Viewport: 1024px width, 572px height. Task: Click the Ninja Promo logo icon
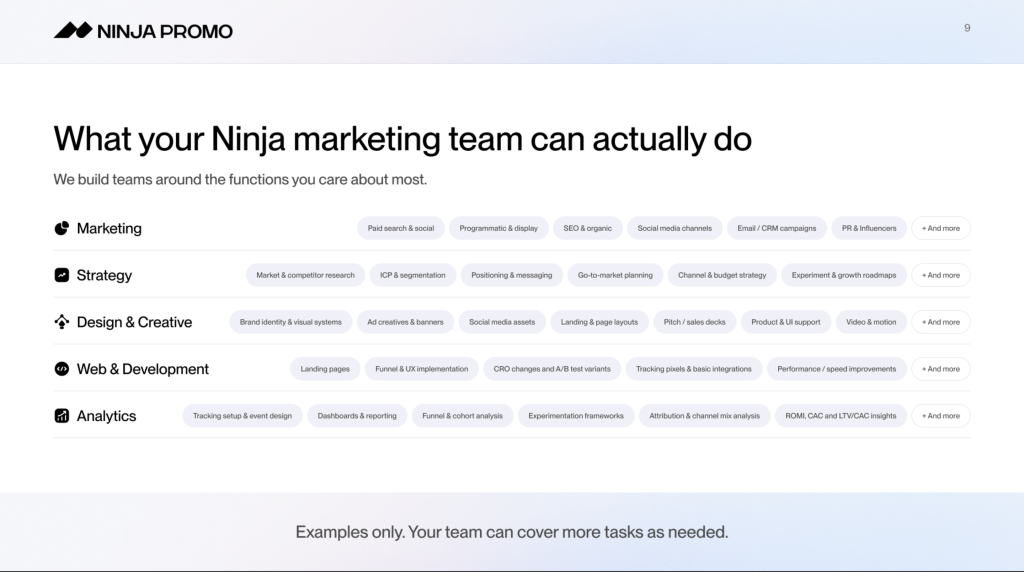click(73, 31)
